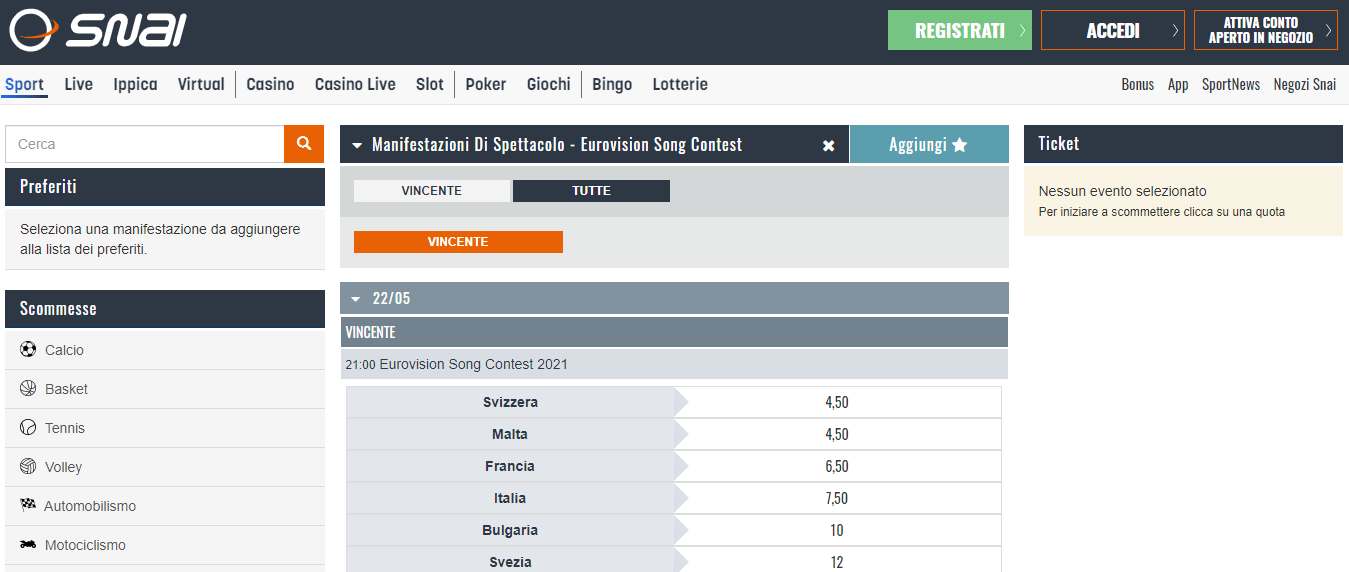Open the Lotterie tab
Image resolution: width=1349 pixels, height=572 pixels.
680,85
